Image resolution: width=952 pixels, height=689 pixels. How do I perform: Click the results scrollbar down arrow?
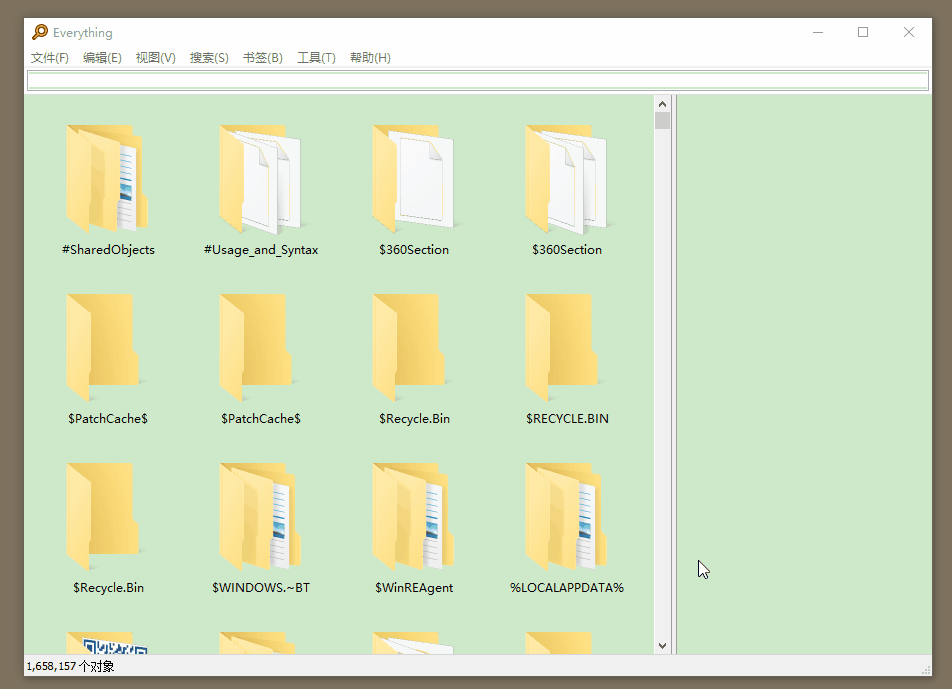click(x=662, y=646)
